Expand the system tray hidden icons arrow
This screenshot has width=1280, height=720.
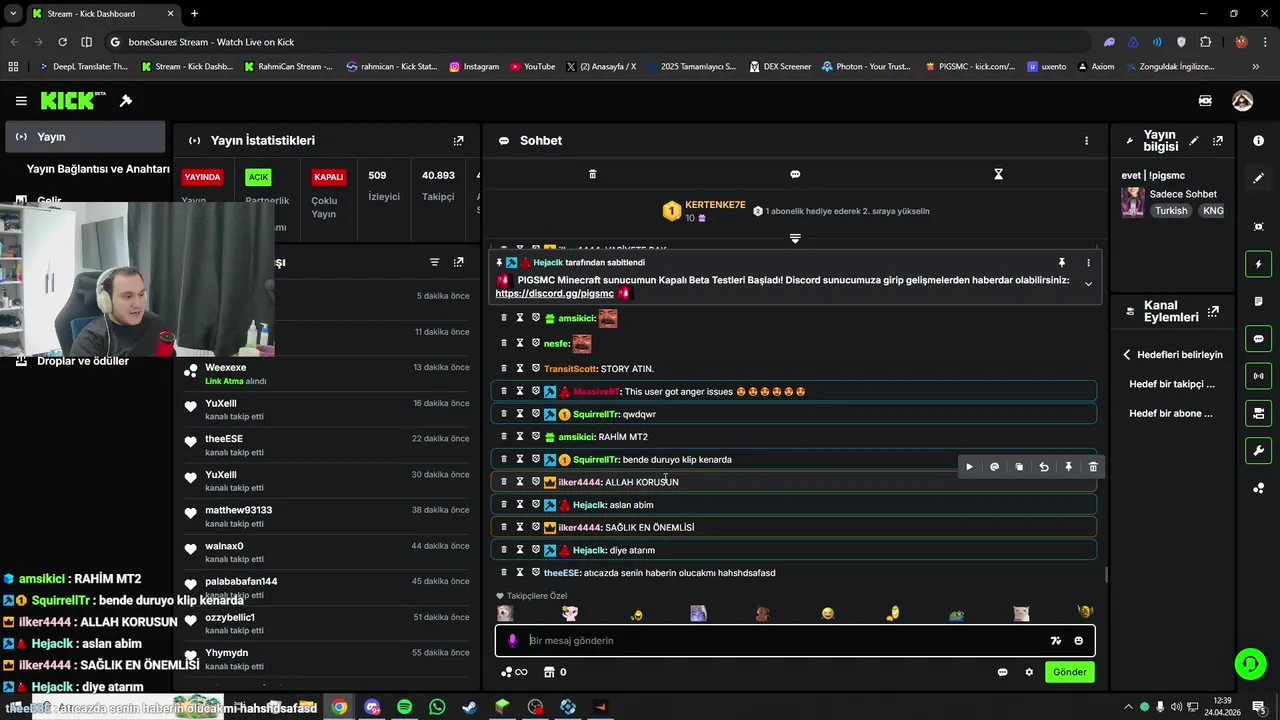click(x=1128, y=707)
